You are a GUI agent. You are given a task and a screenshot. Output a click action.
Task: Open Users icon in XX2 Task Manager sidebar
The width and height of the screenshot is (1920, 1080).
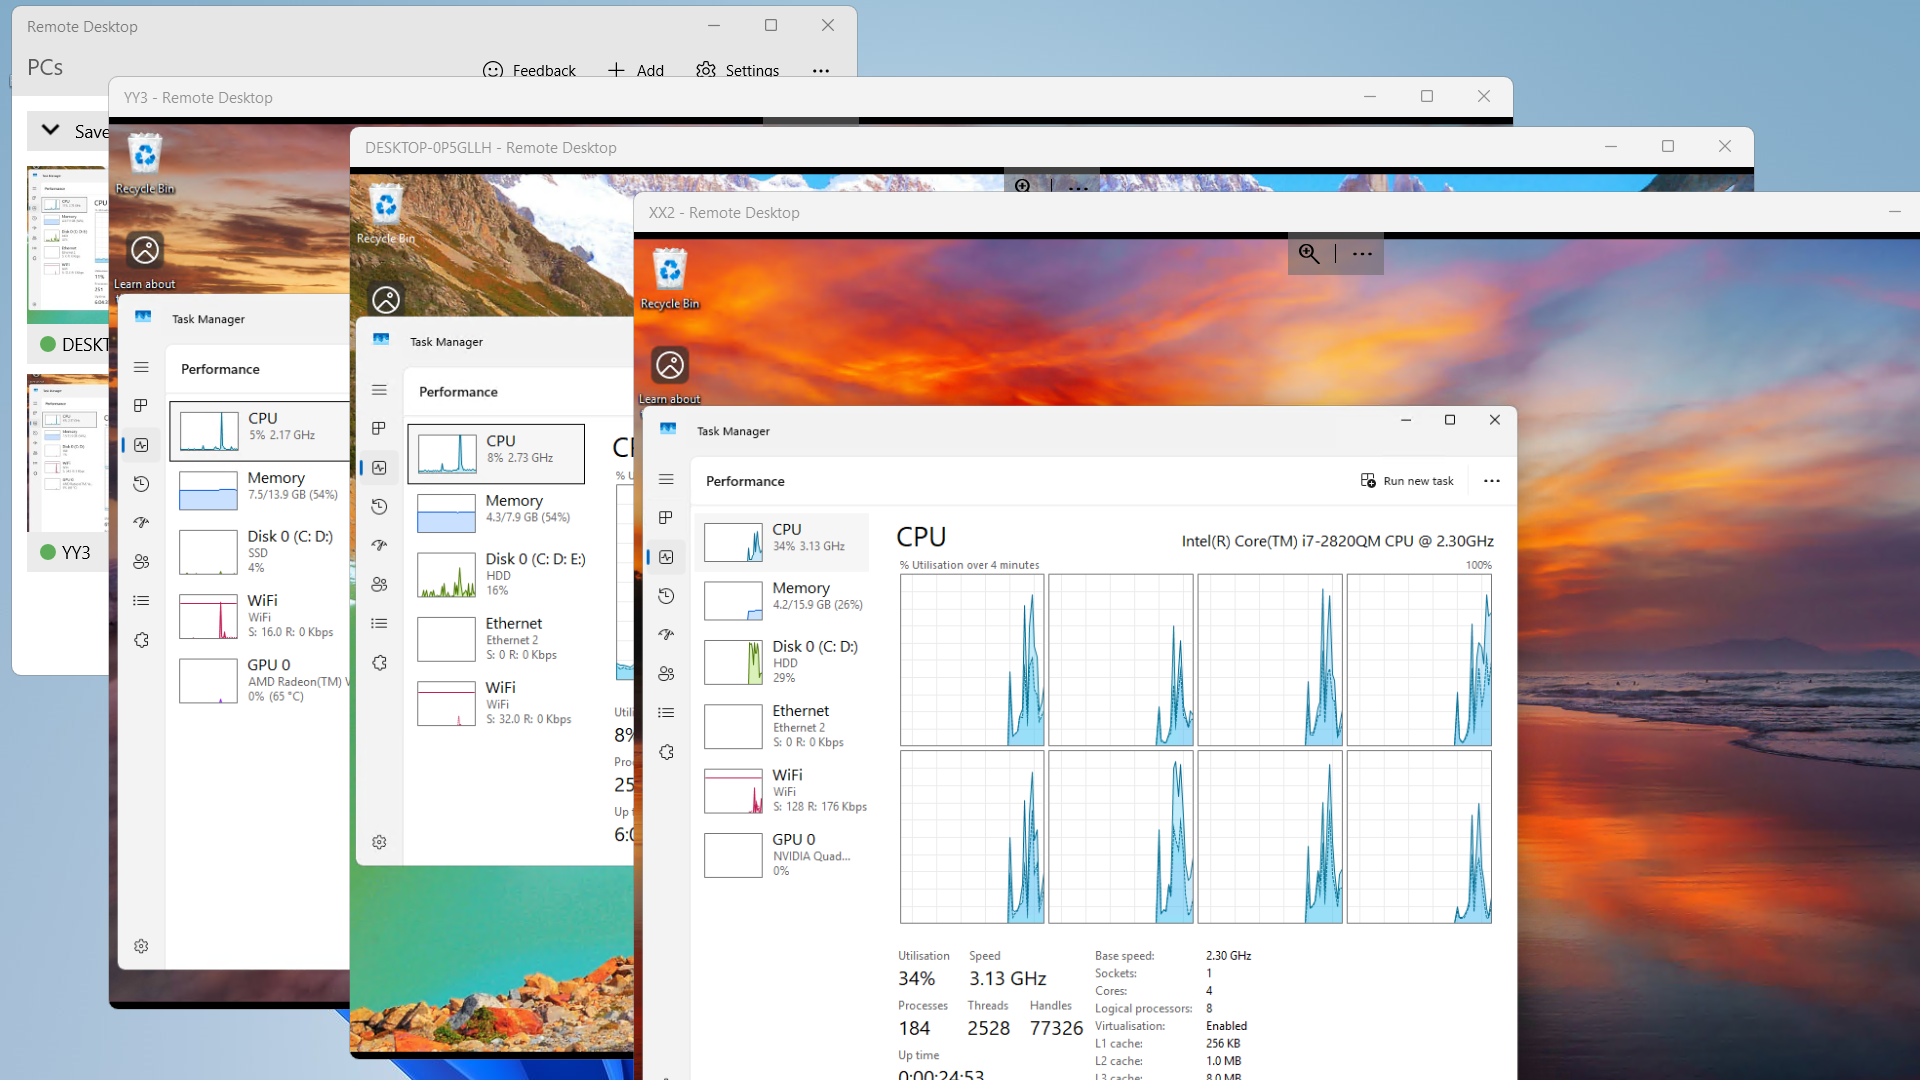point(666,674)
